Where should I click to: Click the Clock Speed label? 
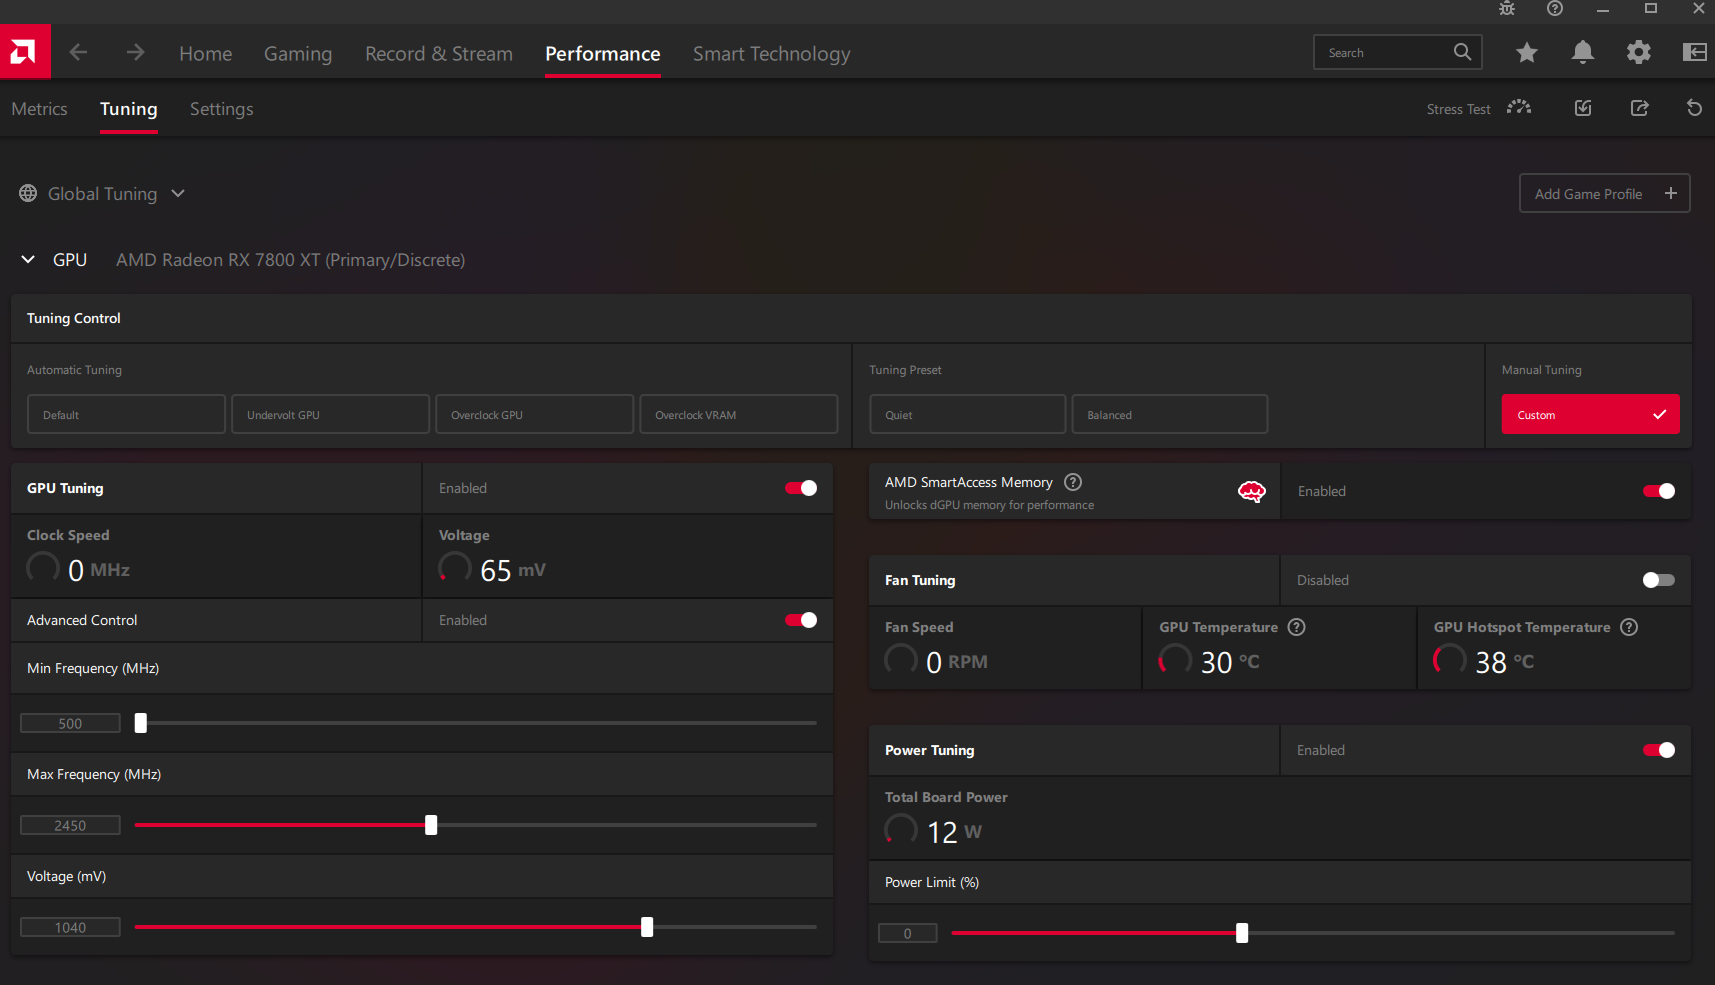coord(68,535)
